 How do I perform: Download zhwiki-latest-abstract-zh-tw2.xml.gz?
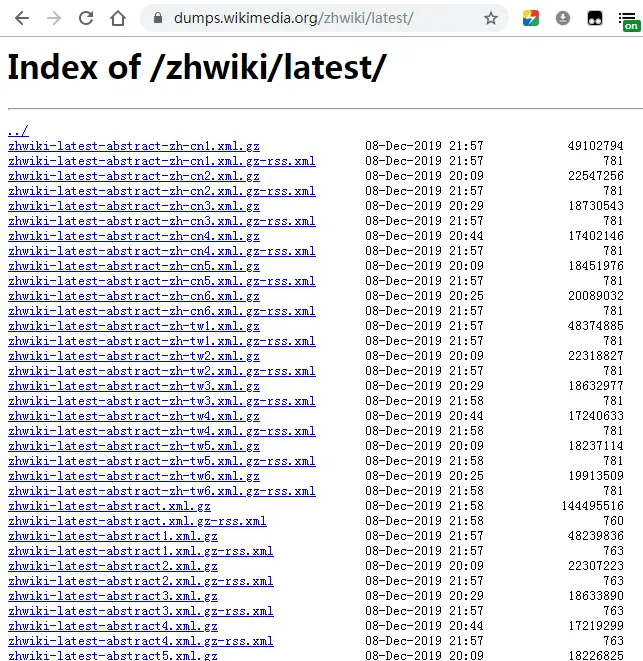(x=134, y=356)
